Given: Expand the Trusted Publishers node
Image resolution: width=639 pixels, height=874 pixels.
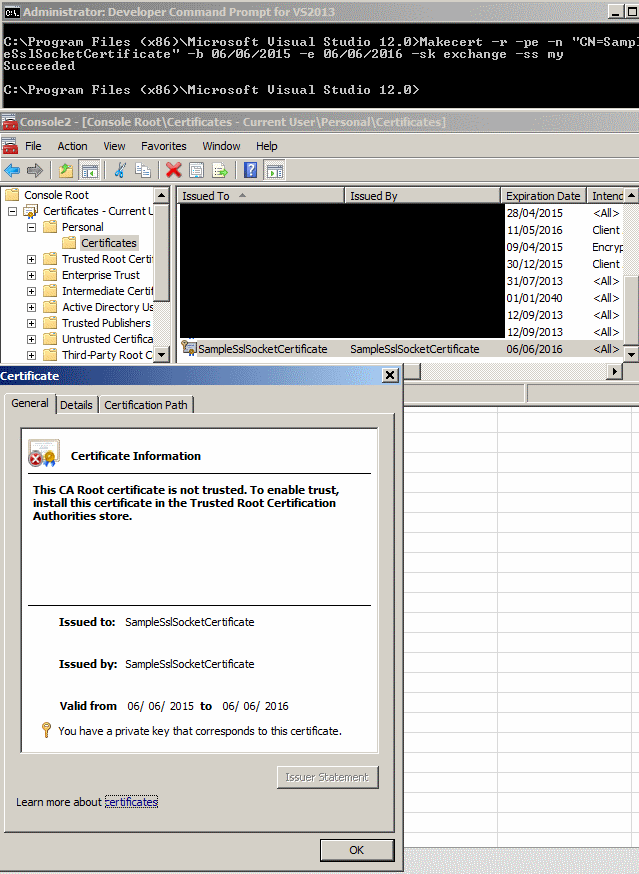Looking at the screenshot, I should [x=31, y=323].
